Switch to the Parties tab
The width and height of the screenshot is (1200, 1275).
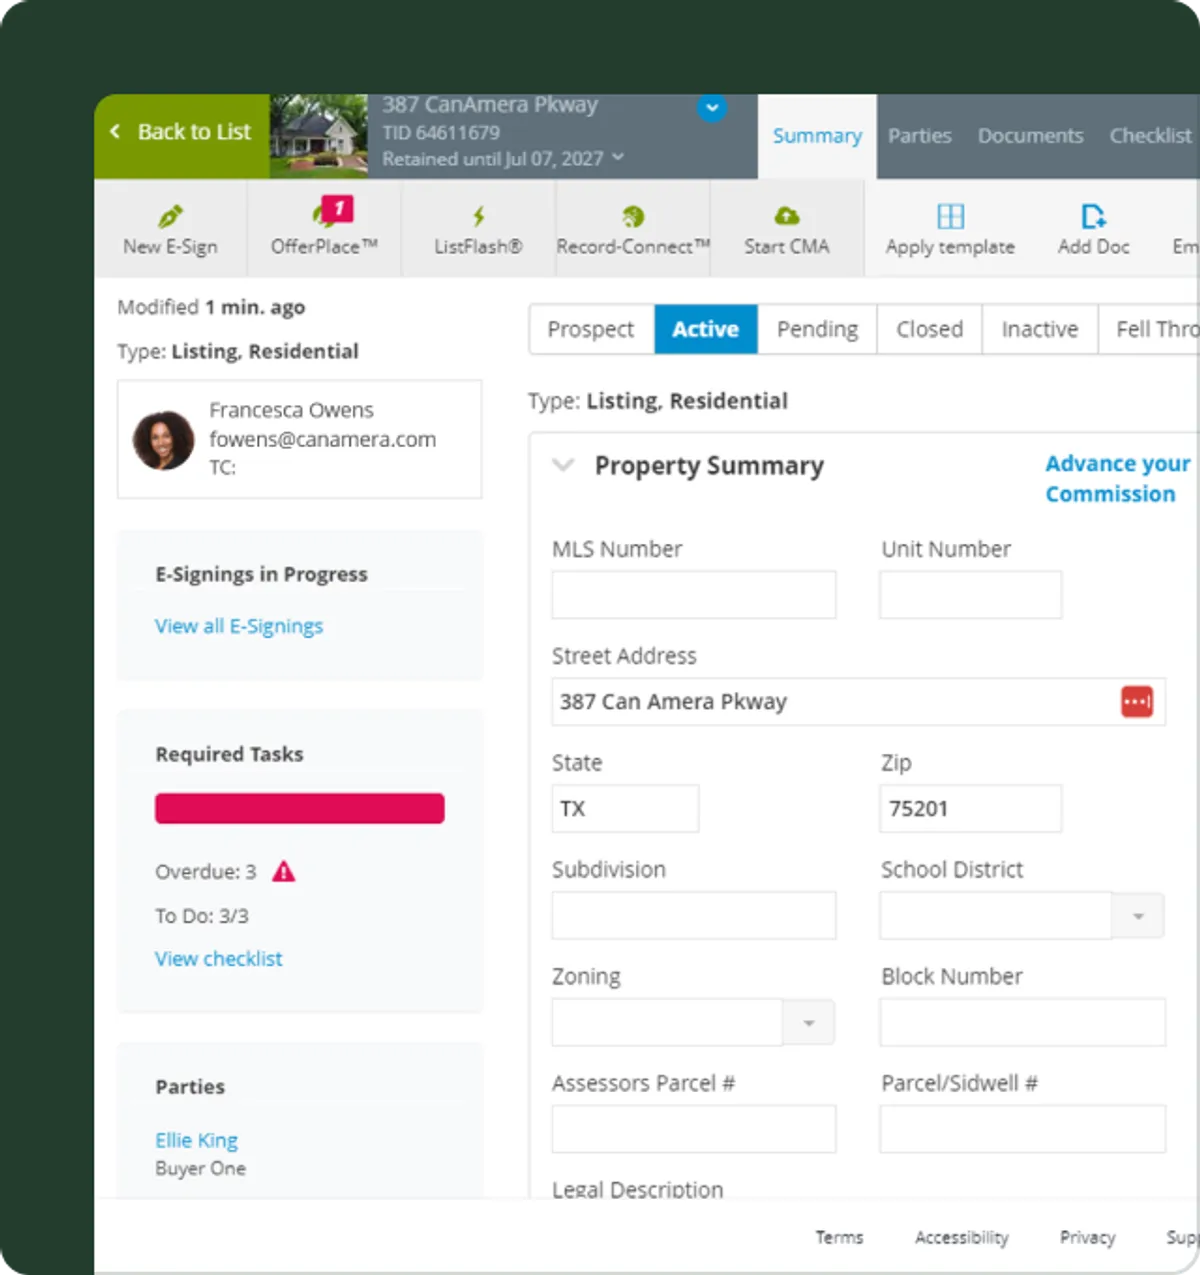(x=919, y=136)
